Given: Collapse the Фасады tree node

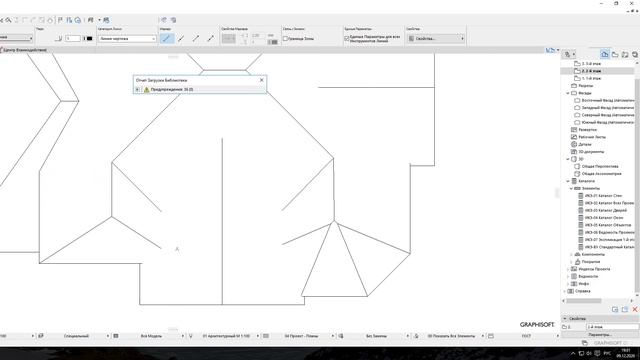Looking at the screenshot, I should 568,93.
